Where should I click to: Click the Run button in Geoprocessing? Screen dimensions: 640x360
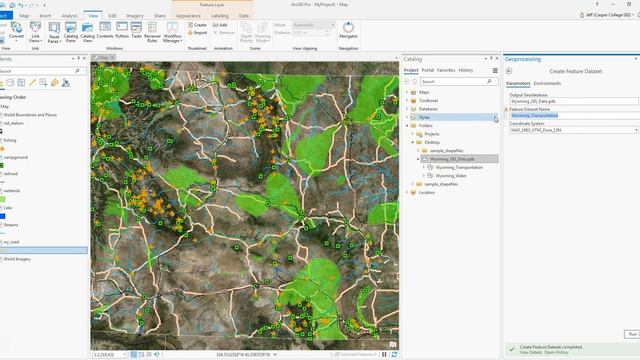(x=632, y=334)
